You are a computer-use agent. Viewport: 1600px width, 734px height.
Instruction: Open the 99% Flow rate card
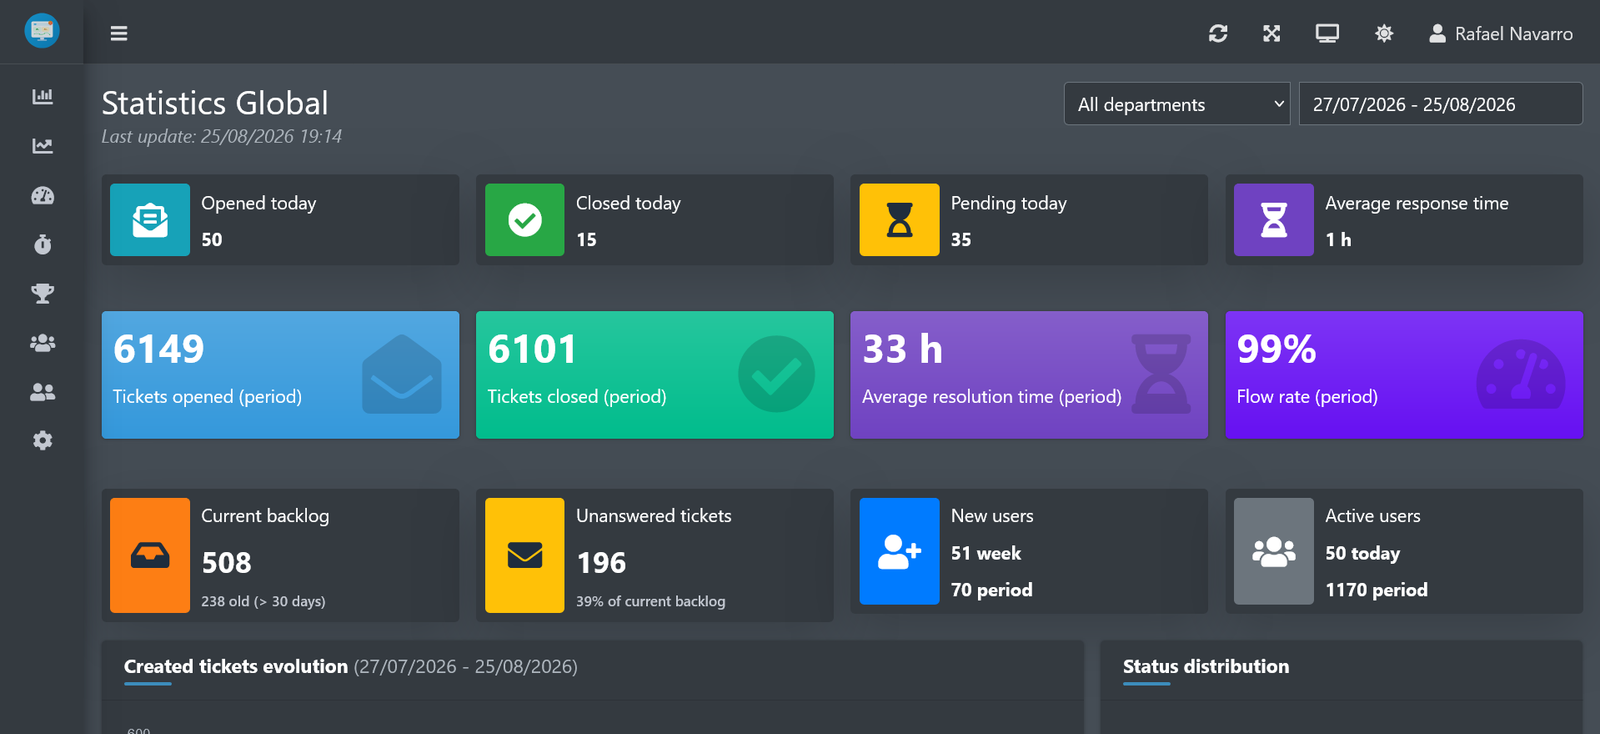click(1404, 375)
